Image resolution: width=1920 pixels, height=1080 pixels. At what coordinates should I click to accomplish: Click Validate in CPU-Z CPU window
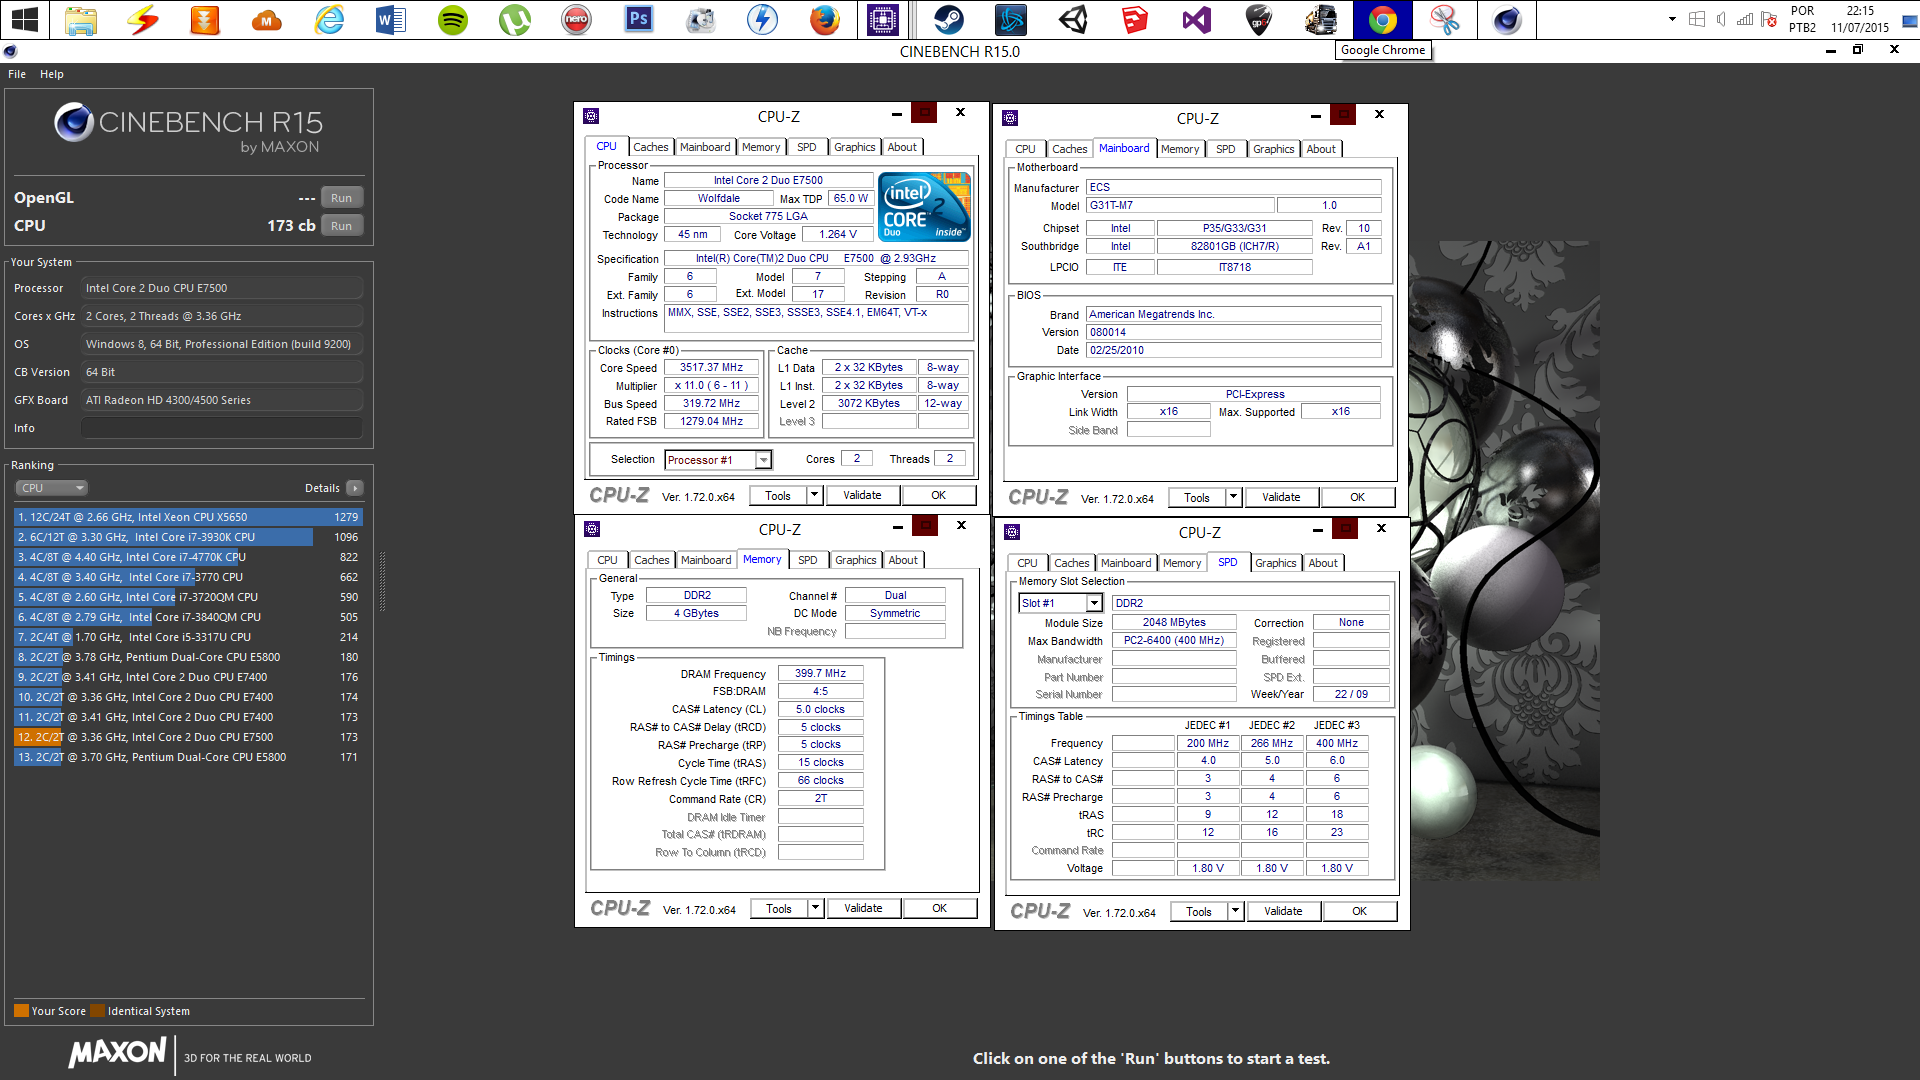[x=862, y=495]
